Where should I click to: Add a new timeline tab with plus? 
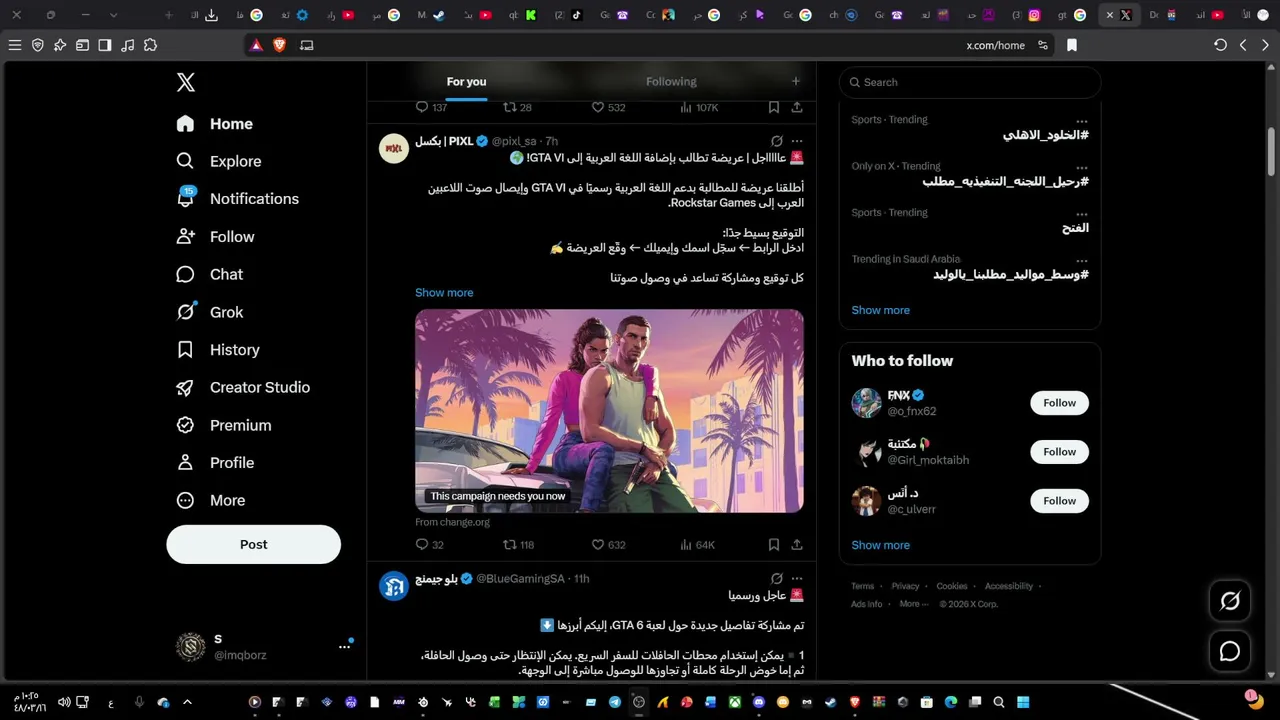point(796,82)
